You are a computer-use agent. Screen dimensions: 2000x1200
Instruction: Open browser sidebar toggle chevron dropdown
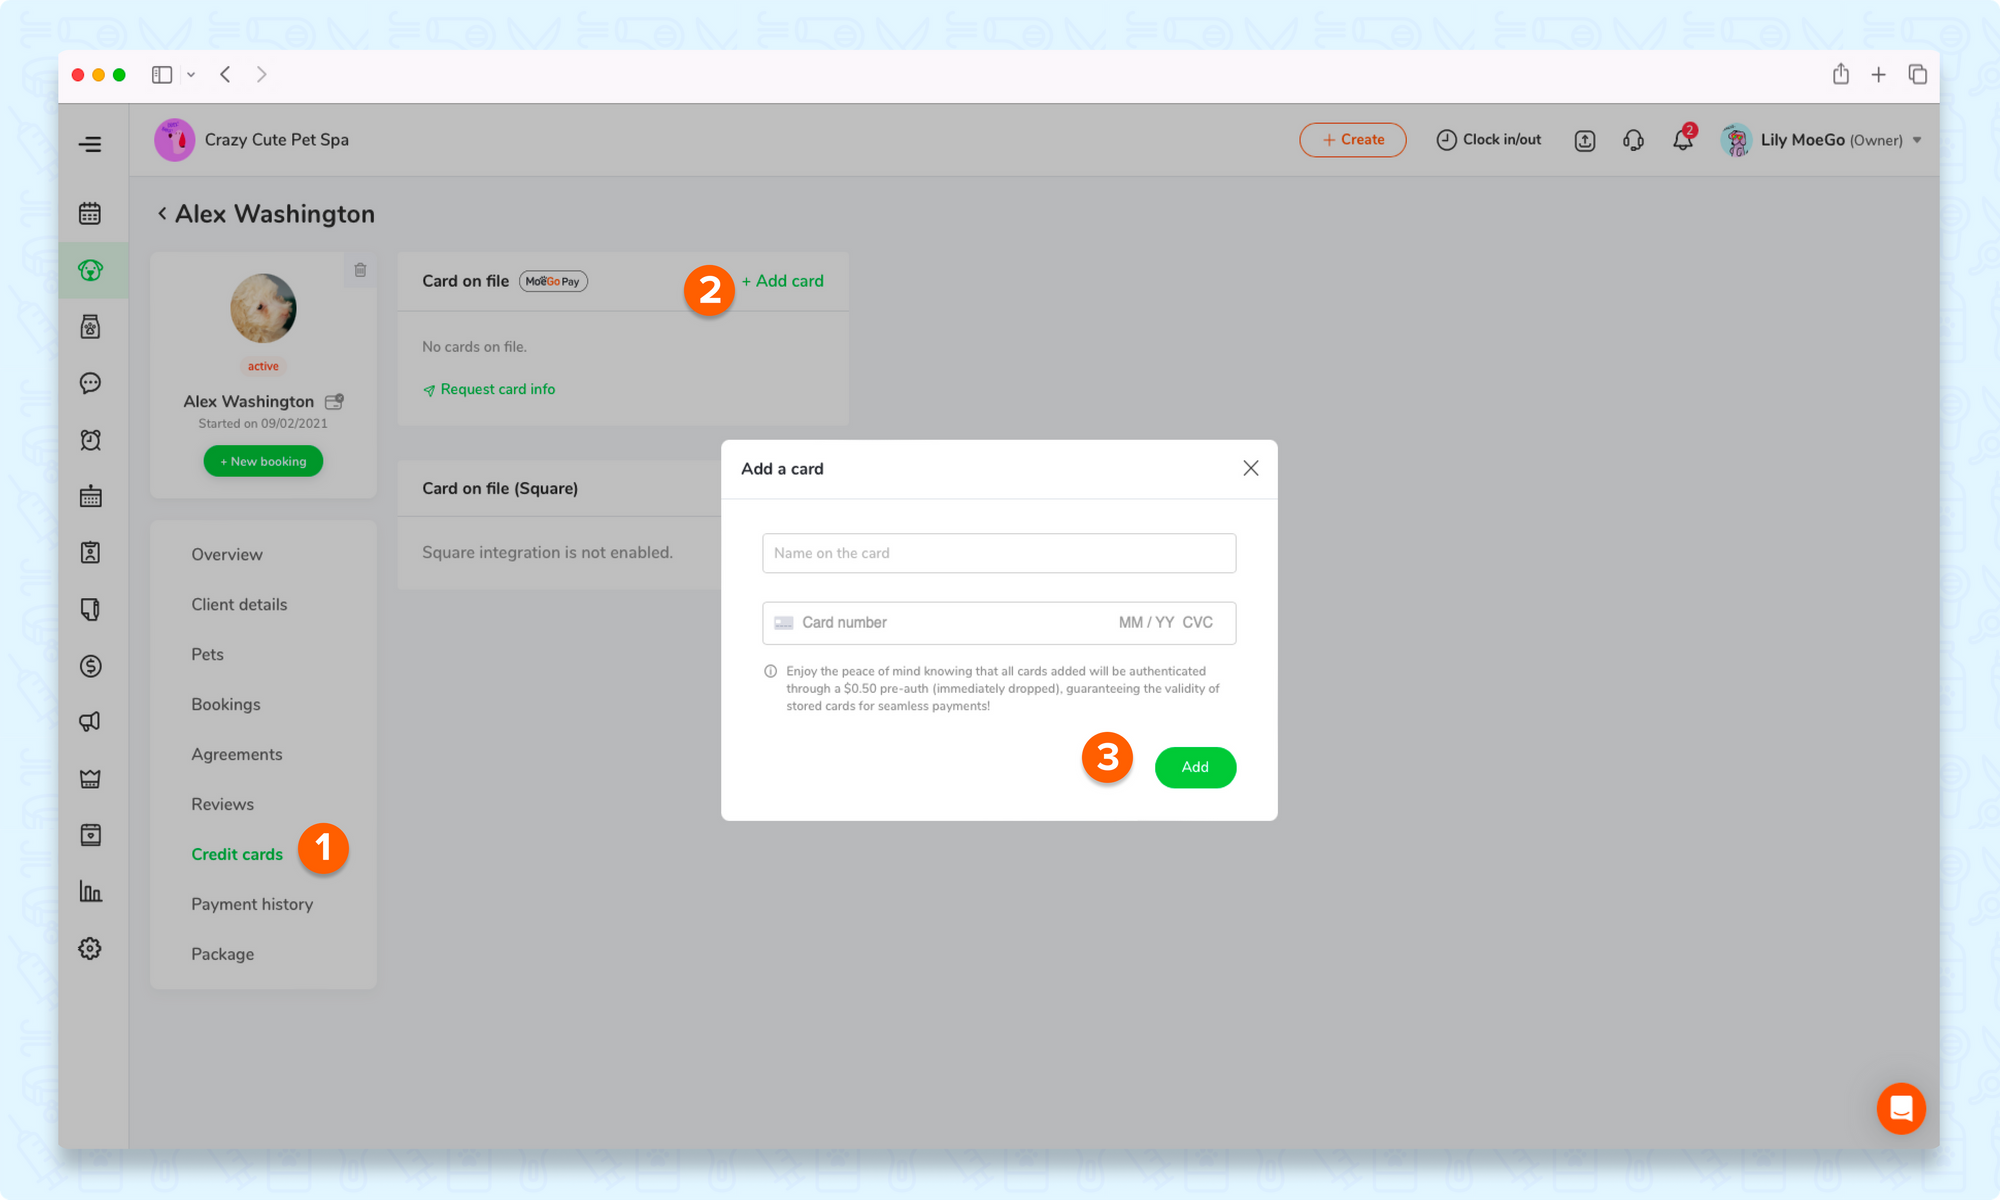click(191, 75)
